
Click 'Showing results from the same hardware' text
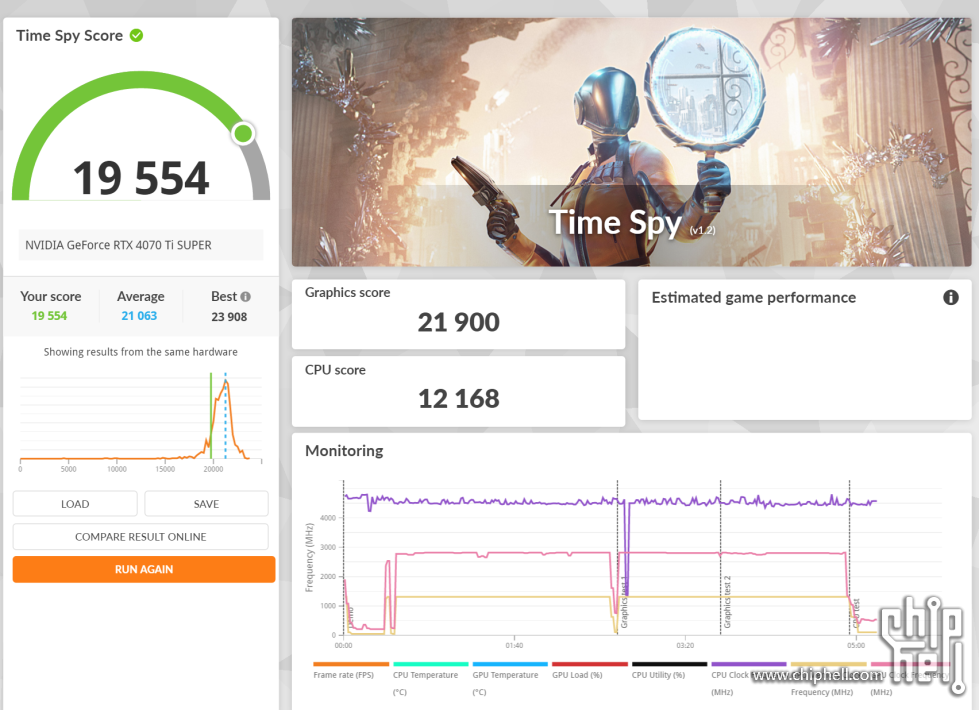140,352
